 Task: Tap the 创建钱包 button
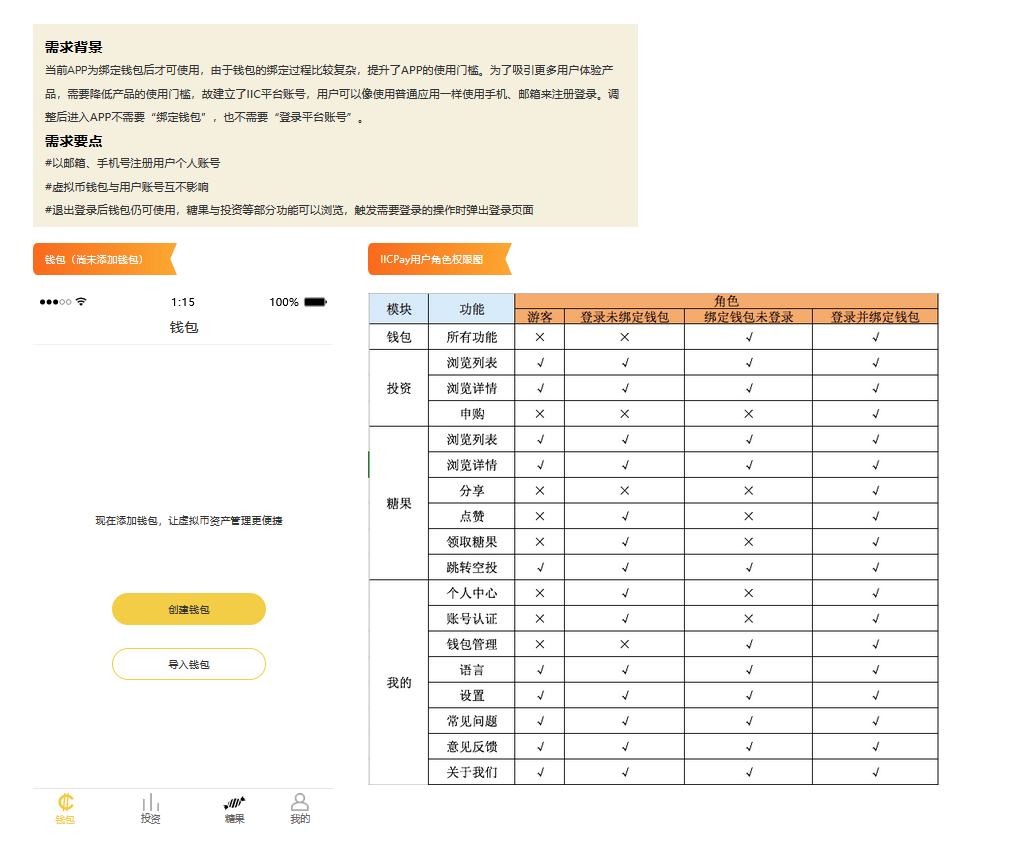(189, 609)
